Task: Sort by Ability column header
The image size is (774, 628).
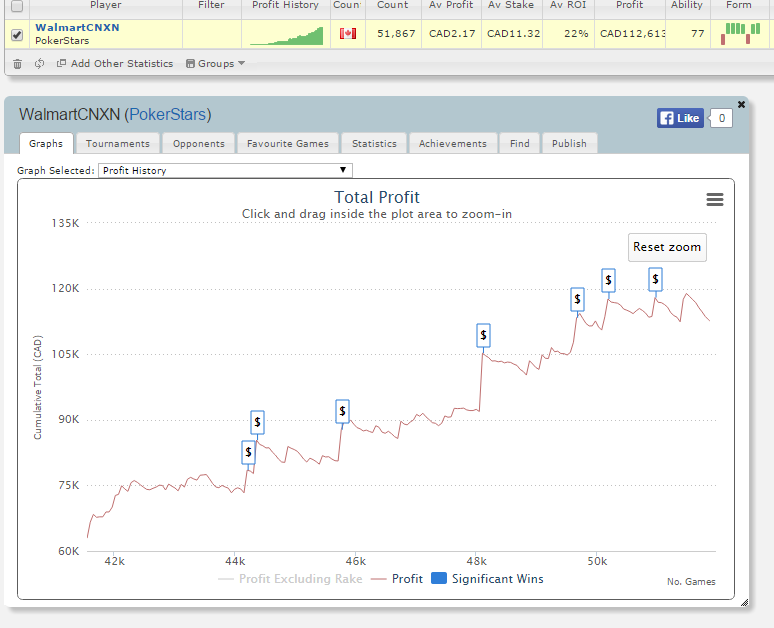Action: (687, 5)
